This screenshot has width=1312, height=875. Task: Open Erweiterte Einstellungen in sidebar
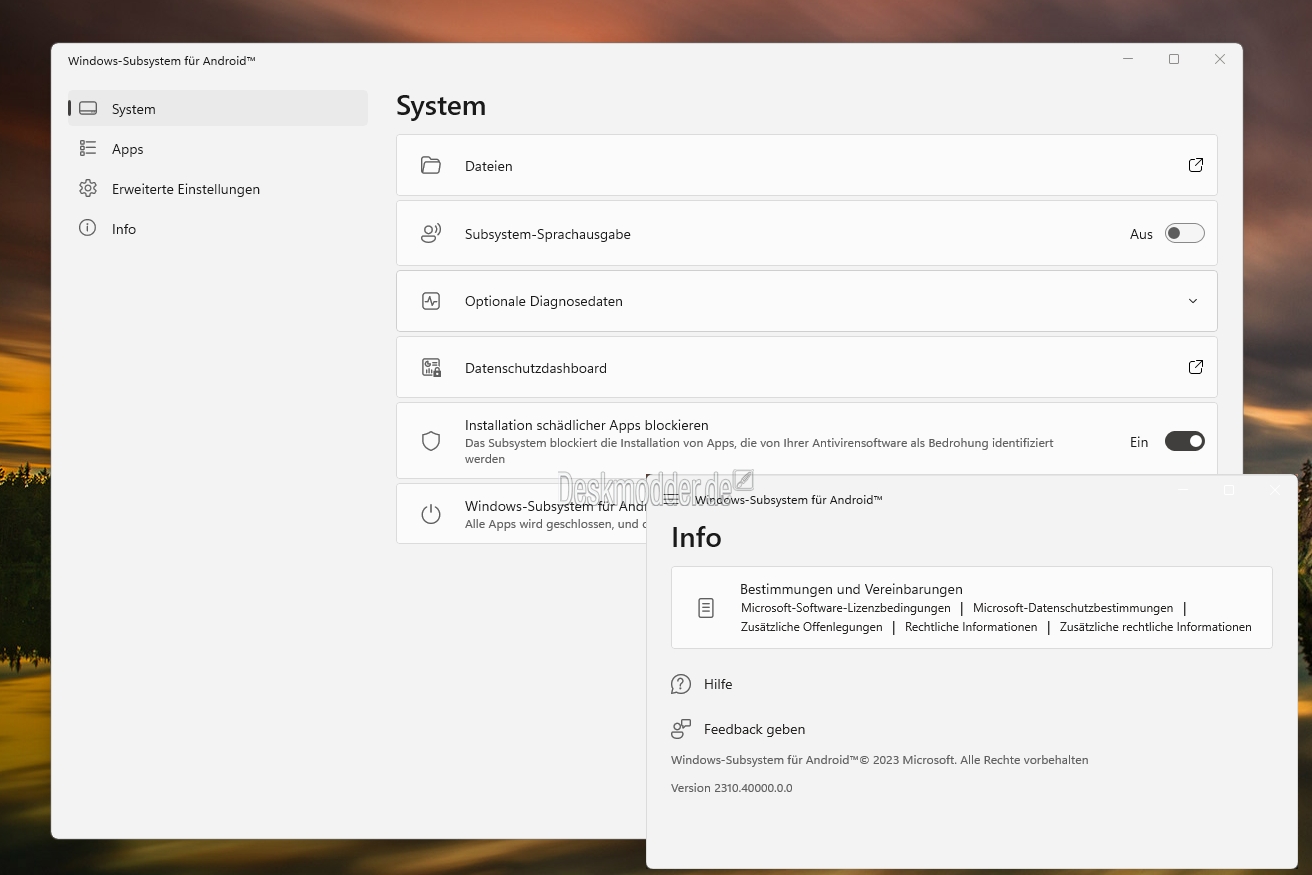click(218, 188)
